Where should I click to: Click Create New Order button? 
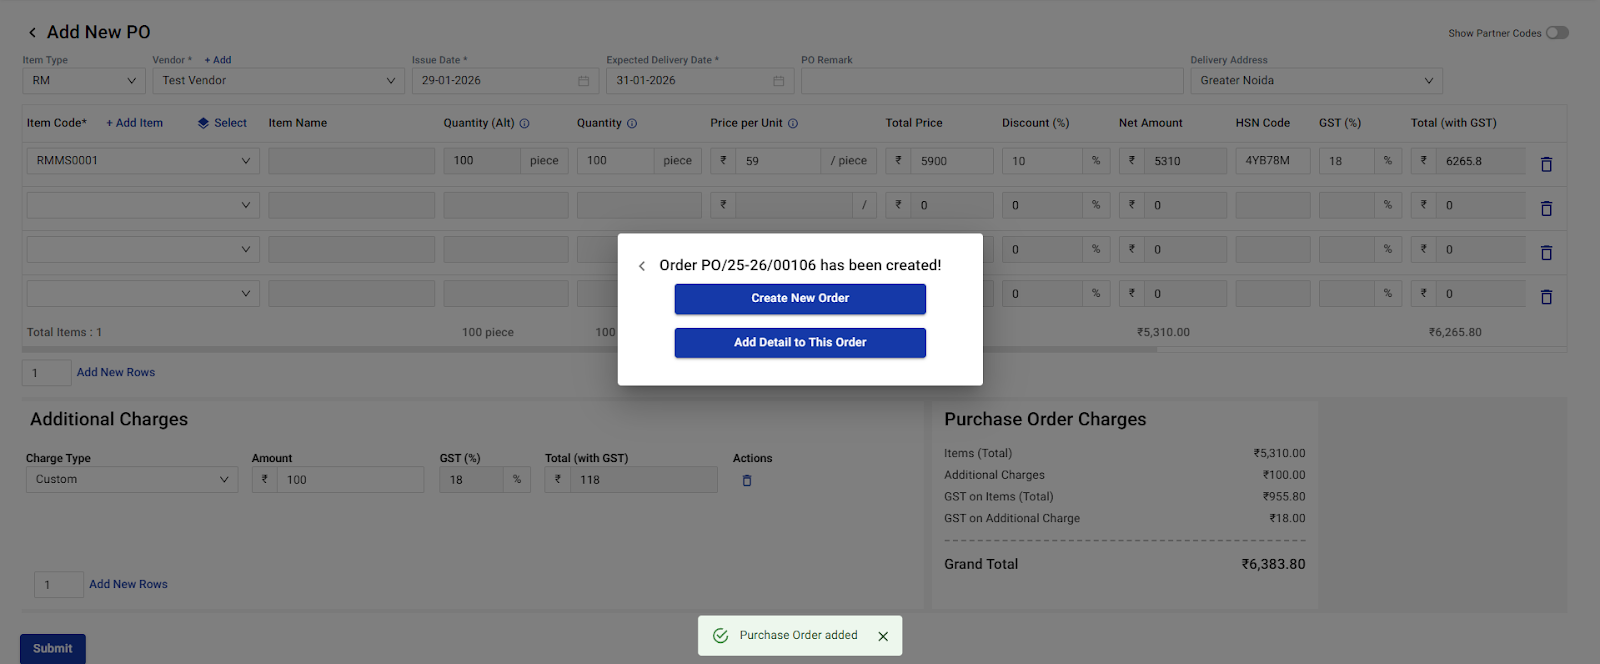point(800,298)
